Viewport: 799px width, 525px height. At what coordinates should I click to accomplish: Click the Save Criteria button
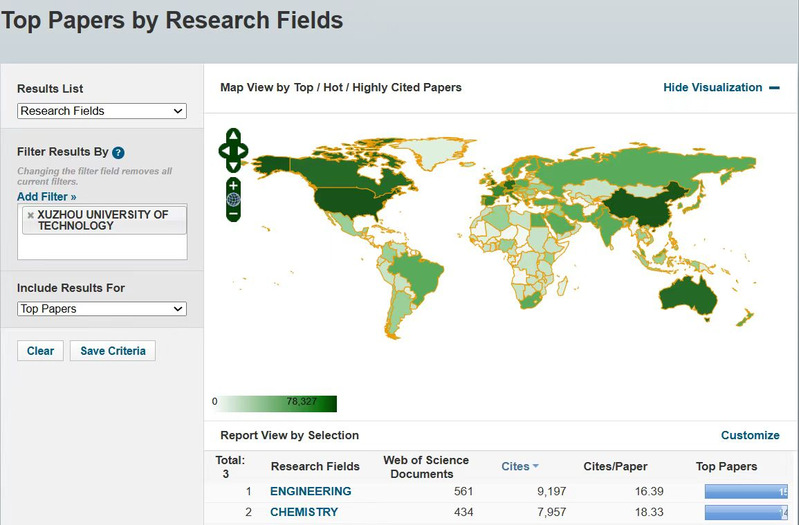pos(112,351)
